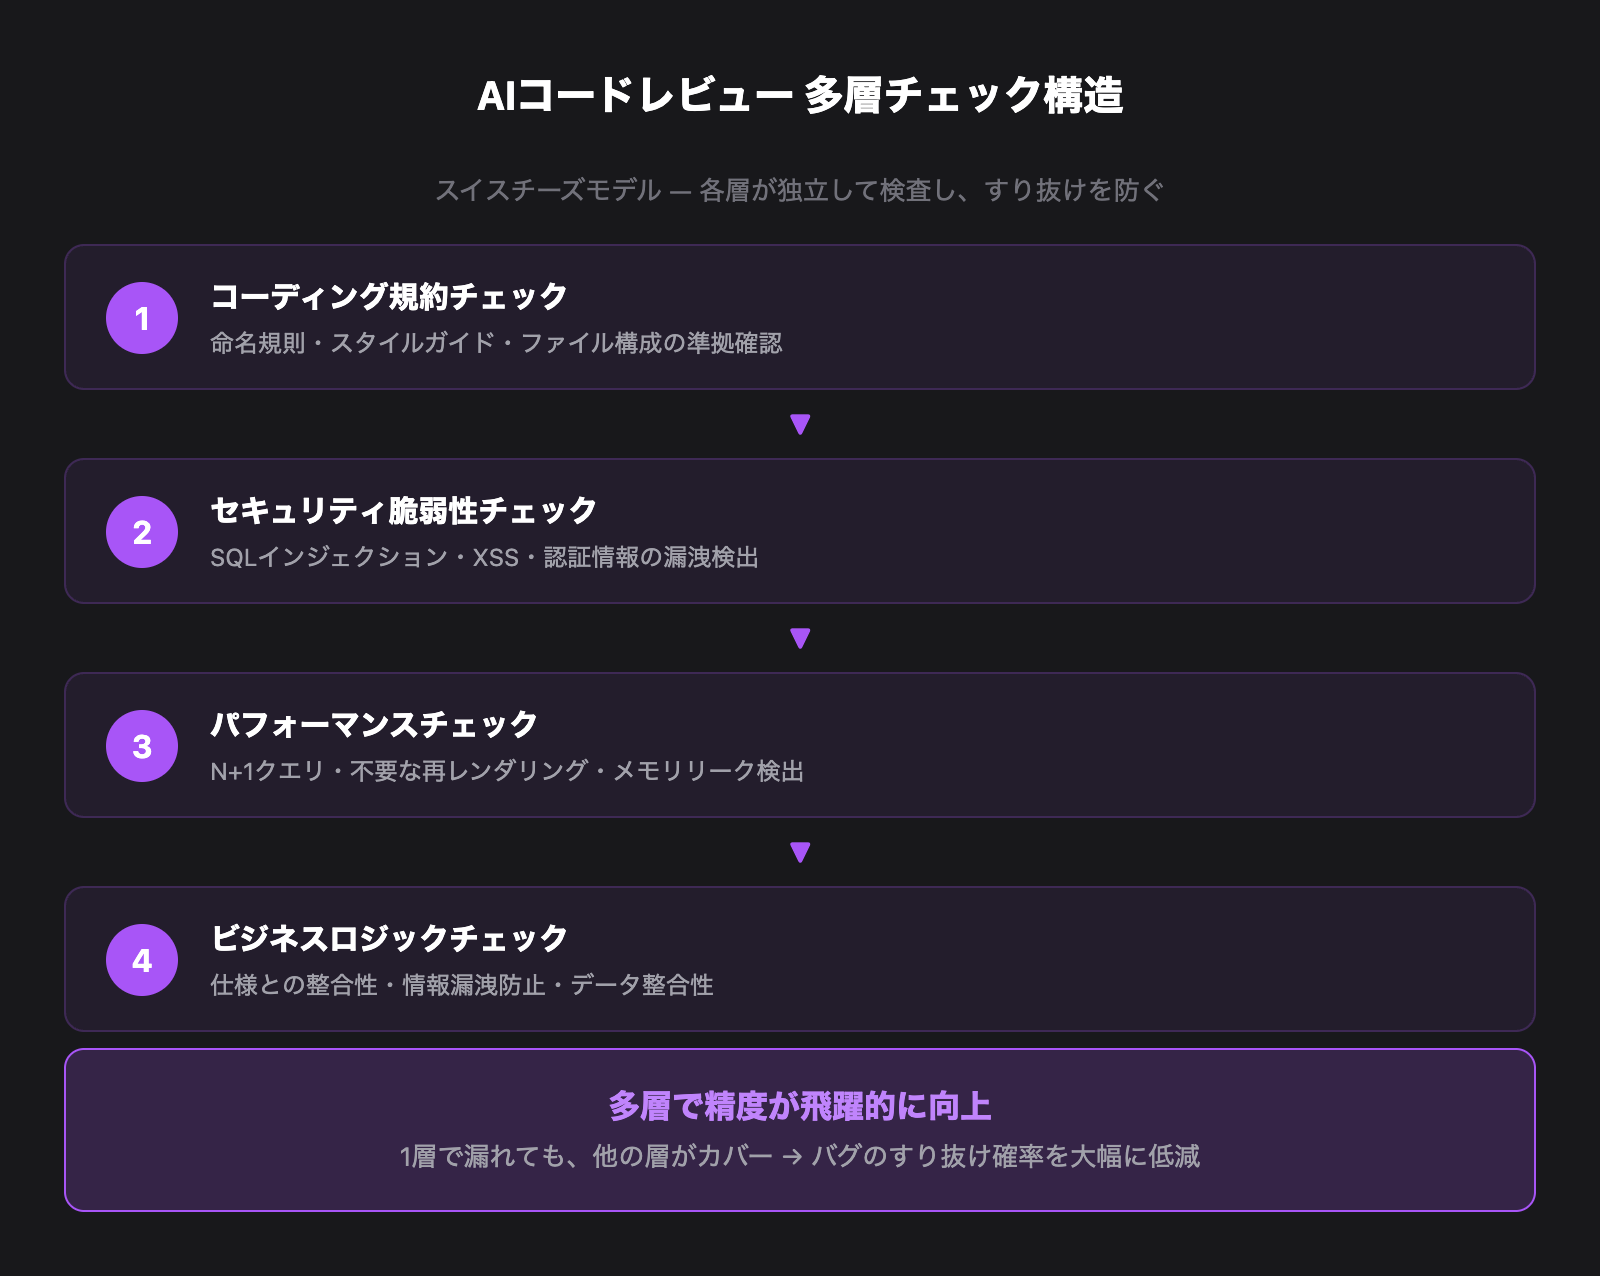Select the パフォーマンスチェック heading
The height and width of the screenshot is (1276, 1600).
tap(374, 725)
